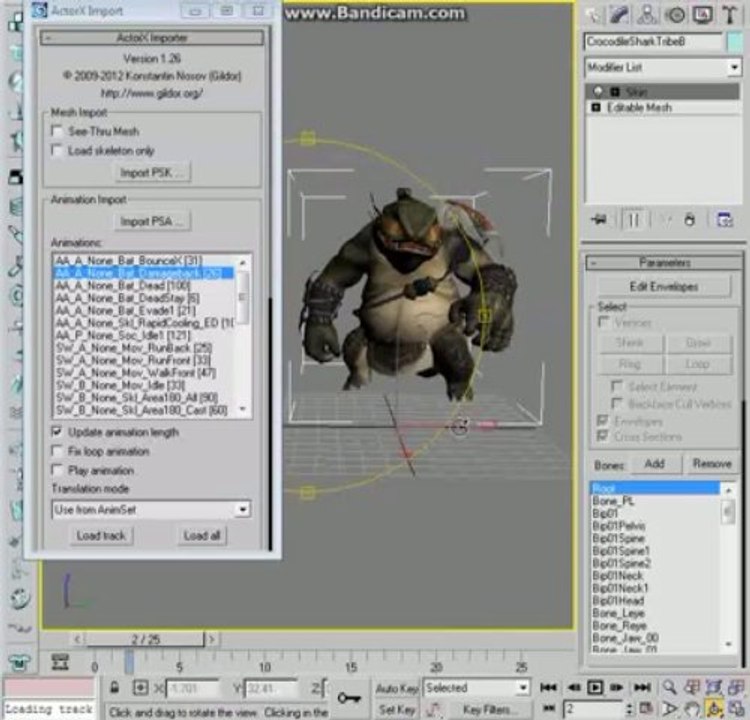Screen dimensions: 750x720
Task: Select the Pan View hand tool
Action: pyautogui.click(x=692, y=709)
